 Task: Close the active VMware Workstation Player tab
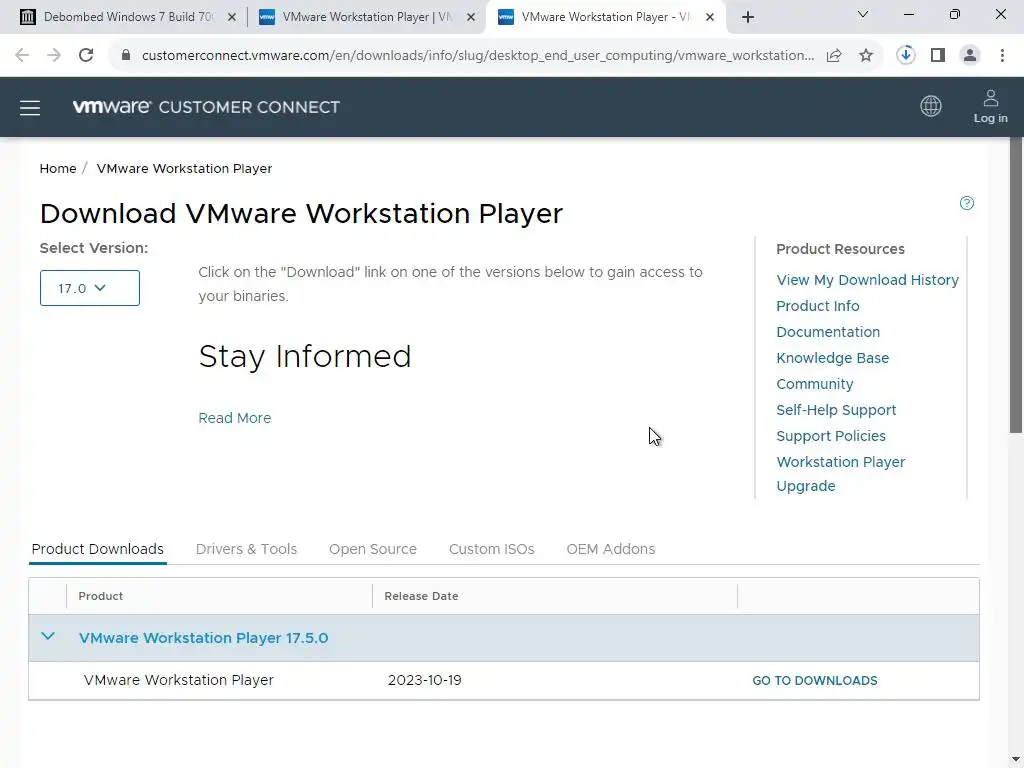click(x=710, y=17)
